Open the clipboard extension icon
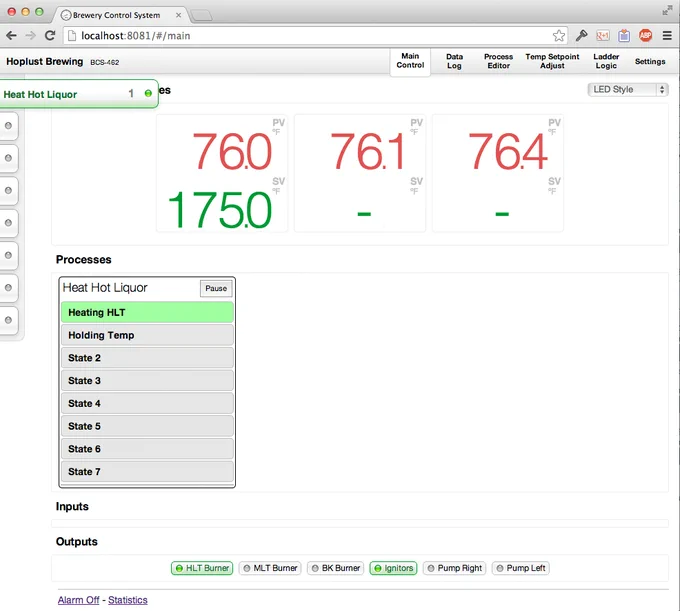680x611 pixels. coord(624,36)
